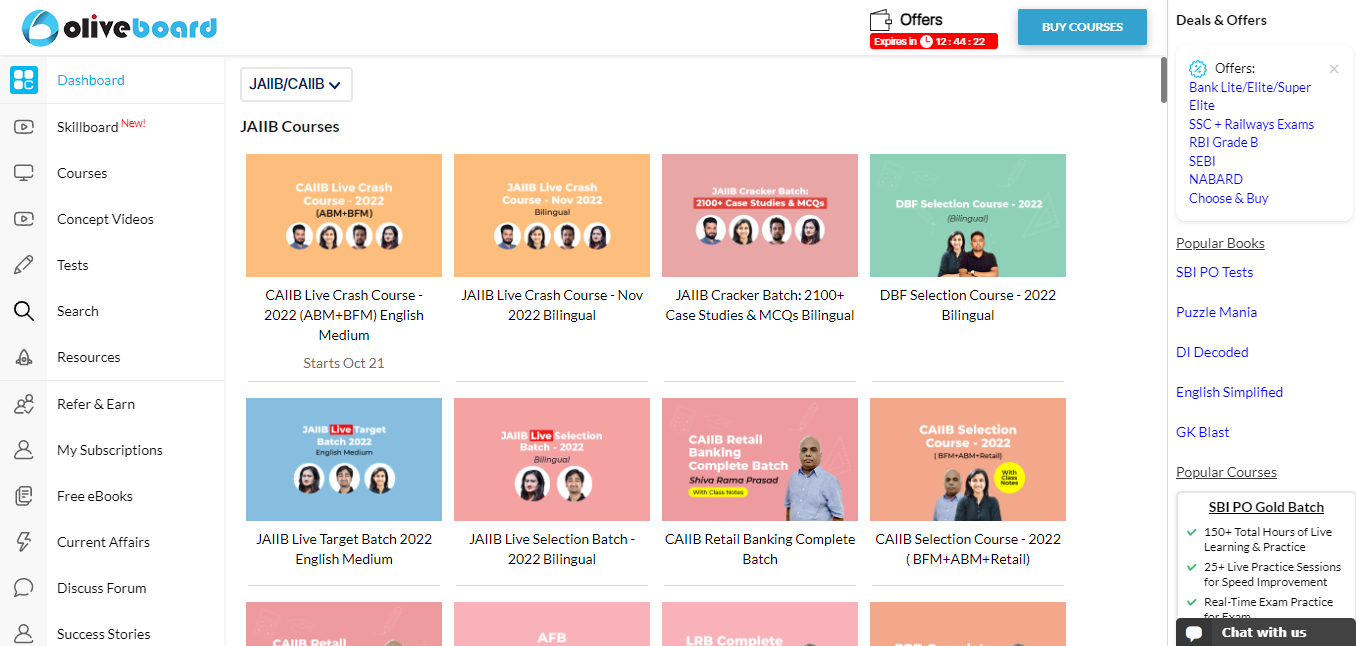1356x646 pixels.
Task: Open Chat with us widget
Action: pyautogui.click(x=1266, y=632)
